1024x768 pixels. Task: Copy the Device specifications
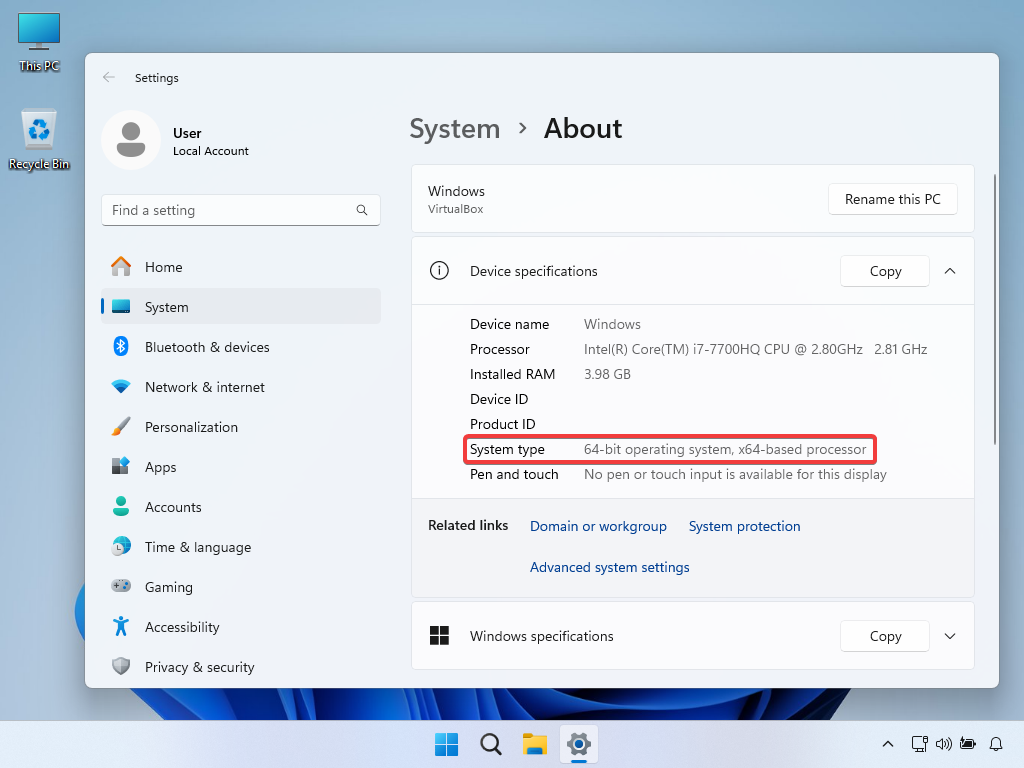(885, 271)
